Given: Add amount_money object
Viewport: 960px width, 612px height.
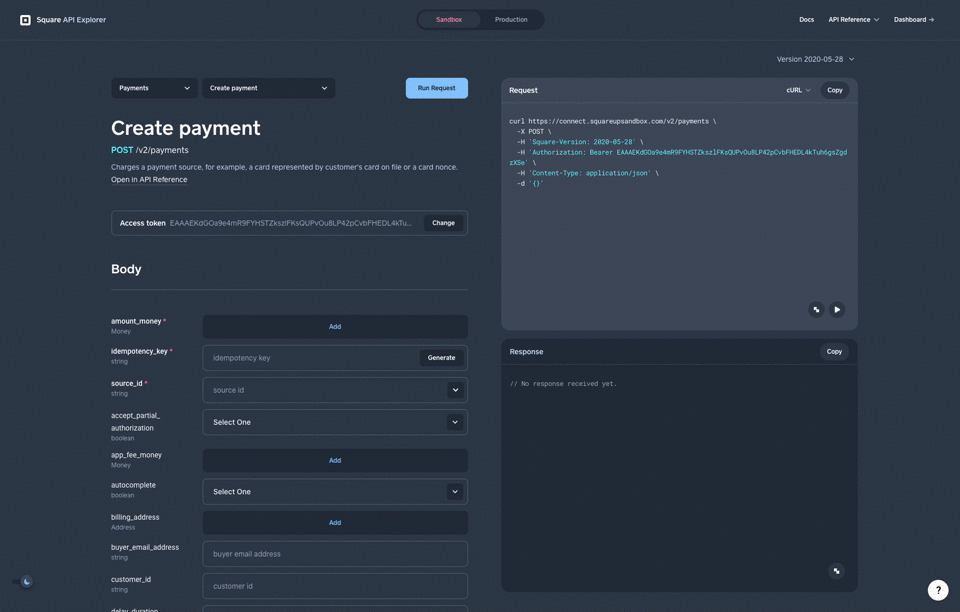Looking at the screenshot, I should [x=335, y=327].
